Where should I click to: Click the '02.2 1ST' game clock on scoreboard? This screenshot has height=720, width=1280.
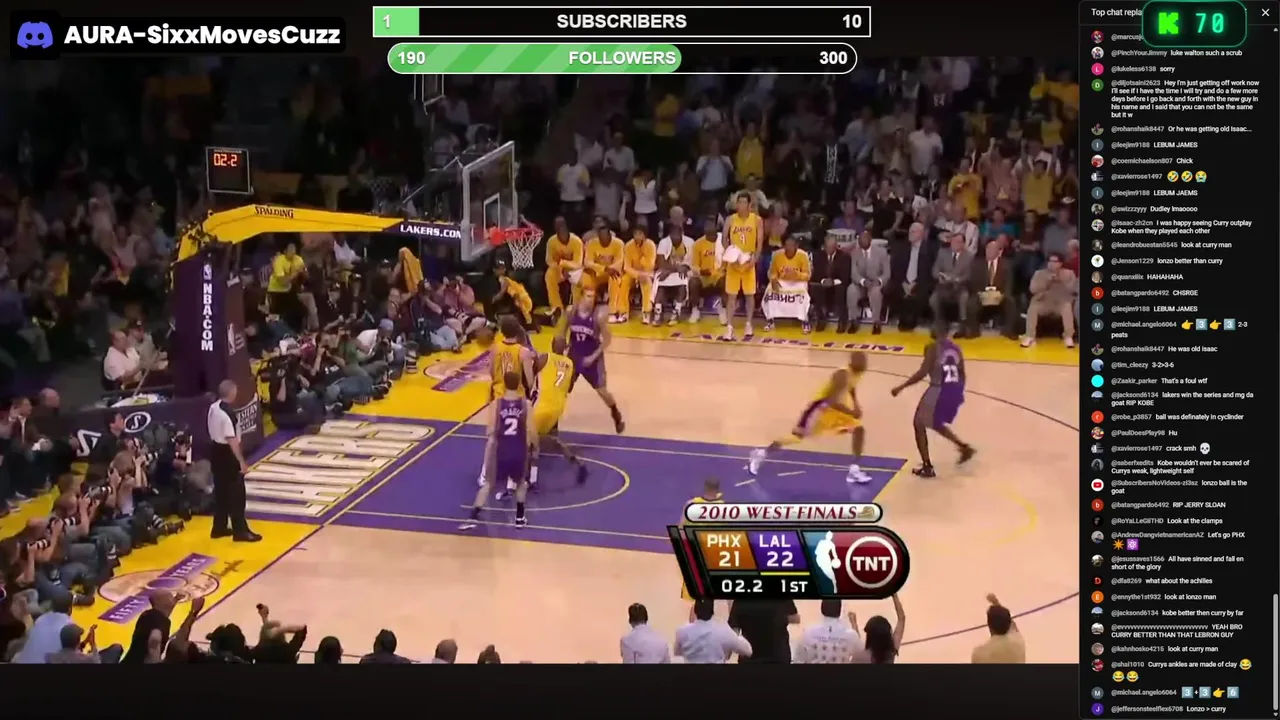[764, 586]
